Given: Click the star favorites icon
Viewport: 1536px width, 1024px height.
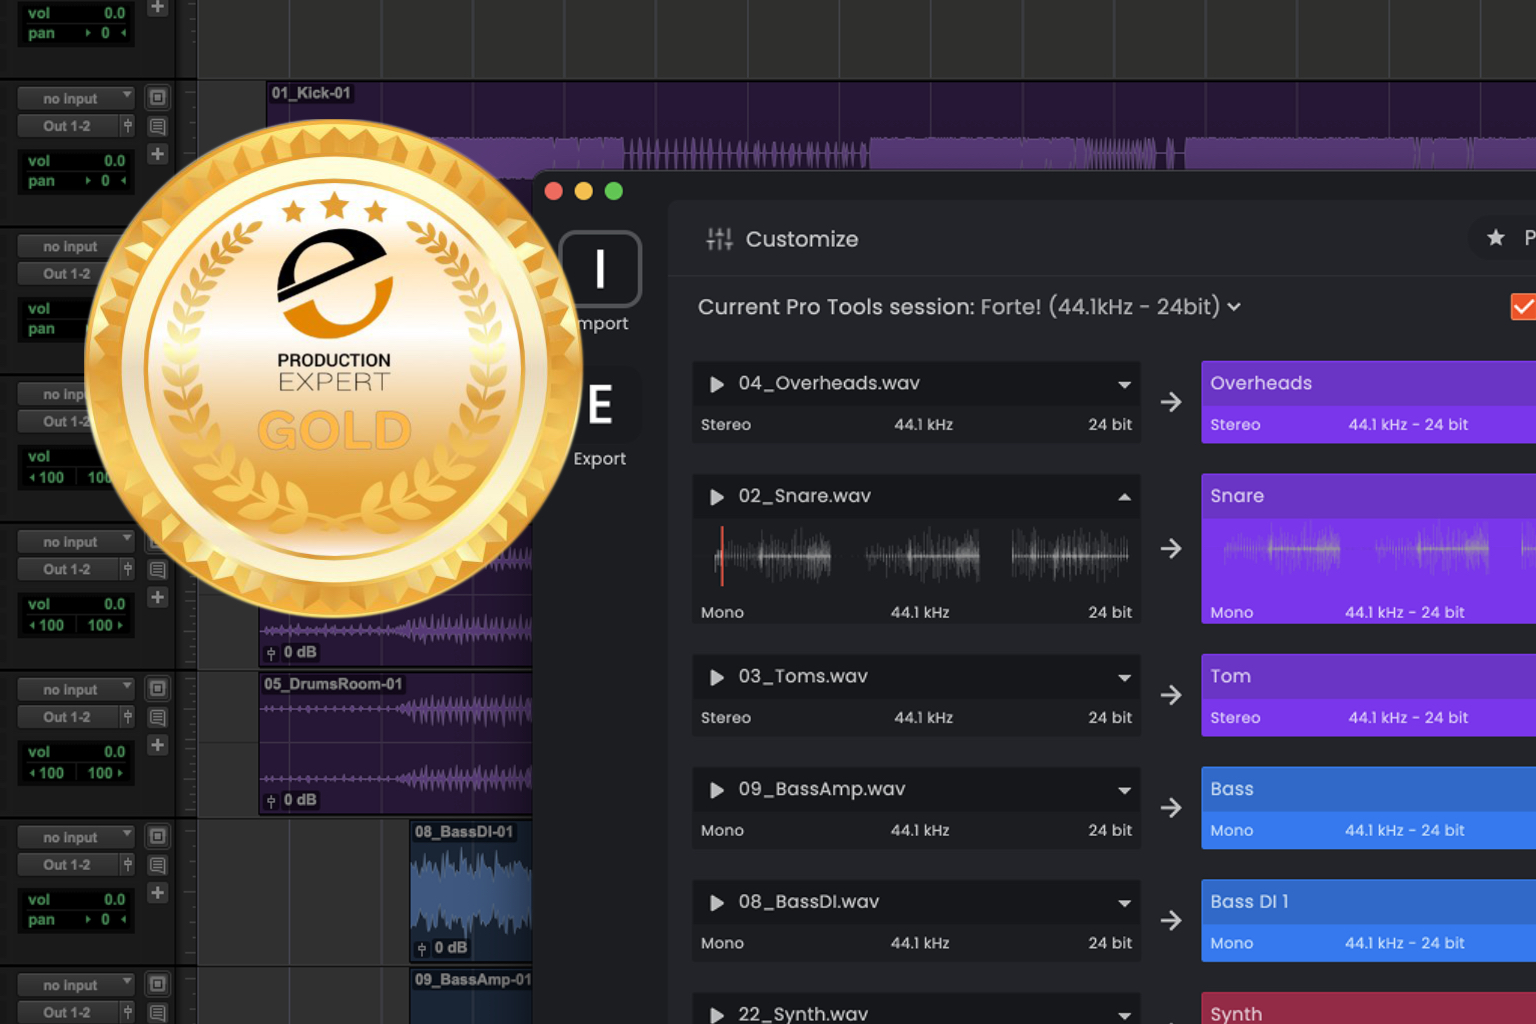Looking at the screenshot, I should pos(1496,237).
